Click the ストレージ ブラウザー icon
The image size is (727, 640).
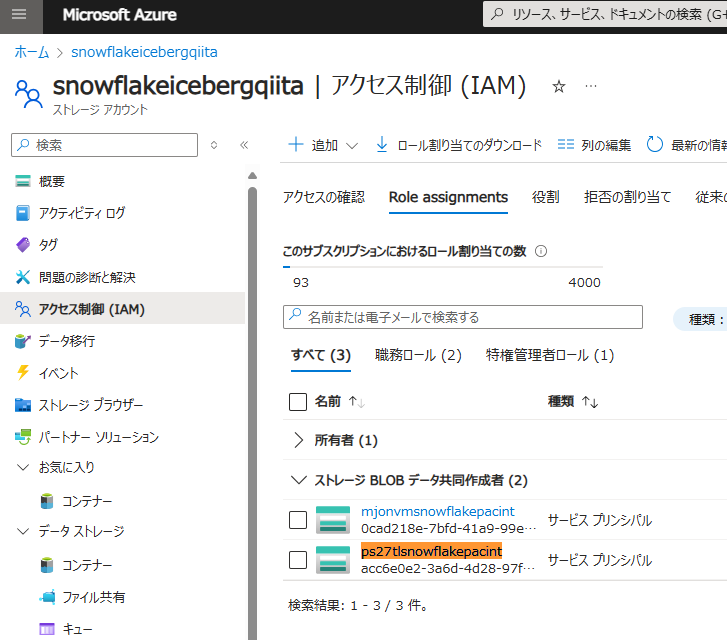tap(23, 405)
